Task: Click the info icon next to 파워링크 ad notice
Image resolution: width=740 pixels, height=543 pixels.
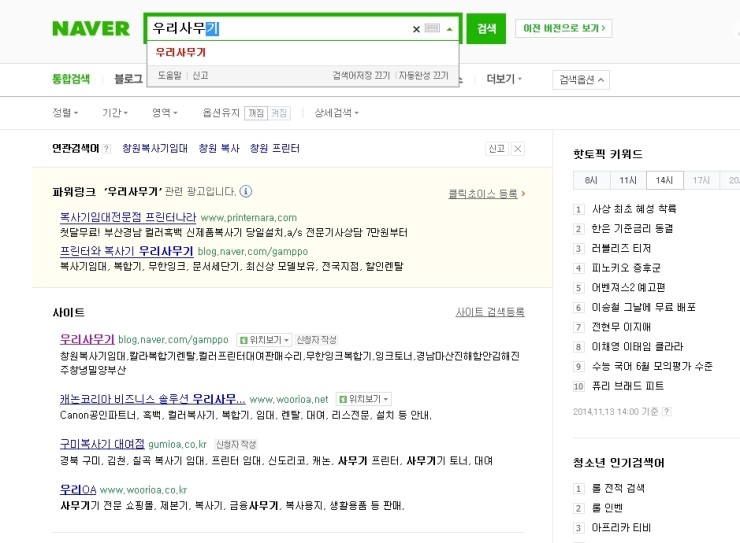Action: (x=245, y=192)
